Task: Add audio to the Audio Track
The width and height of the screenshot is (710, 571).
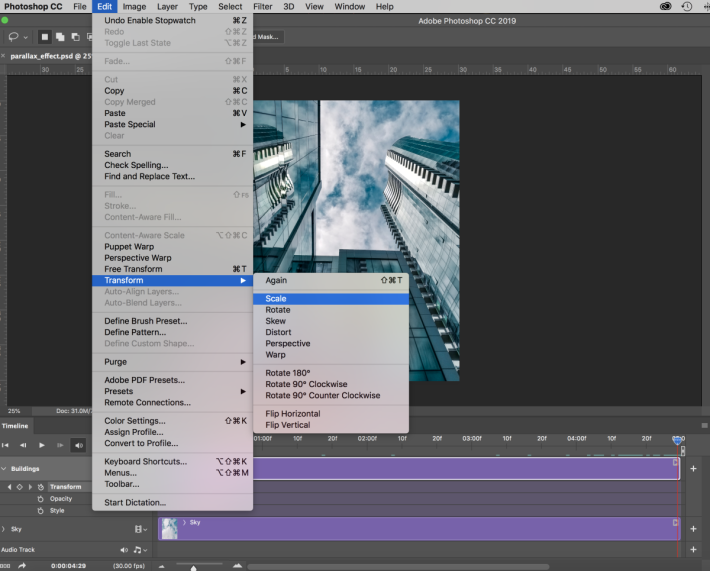Action: (x=693, y=549)
